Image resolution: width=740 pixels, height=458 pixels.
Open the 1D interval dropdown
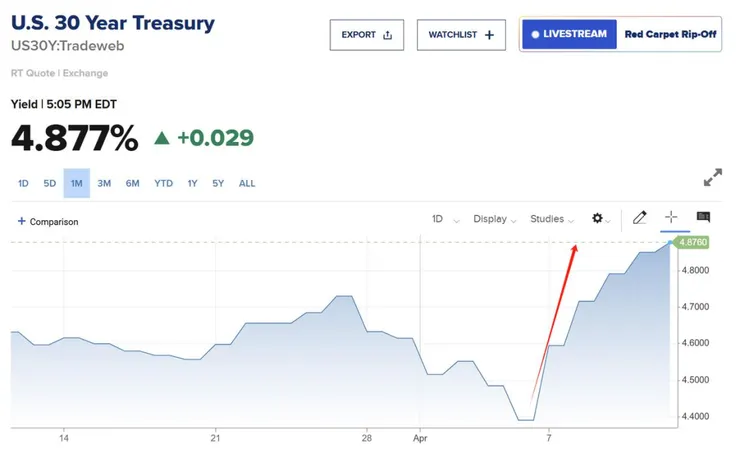445,219
